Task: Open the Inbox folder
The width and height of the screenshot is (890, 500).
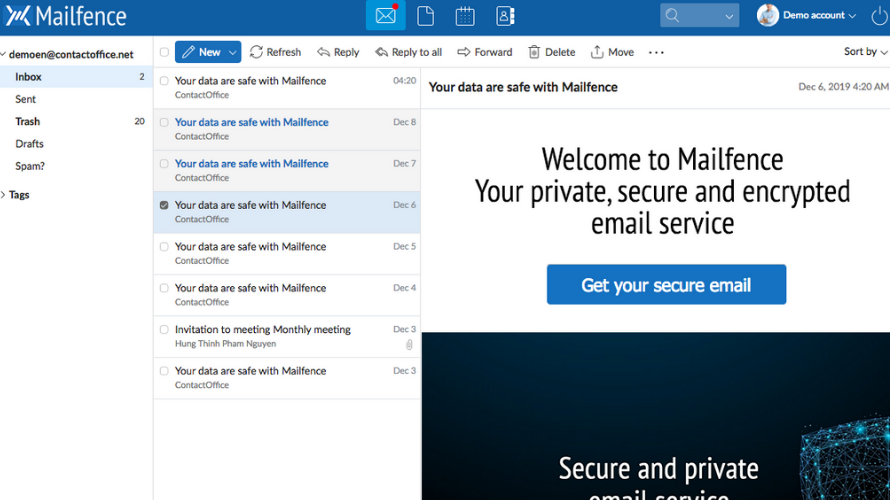Action: click(x=76, y=77)
